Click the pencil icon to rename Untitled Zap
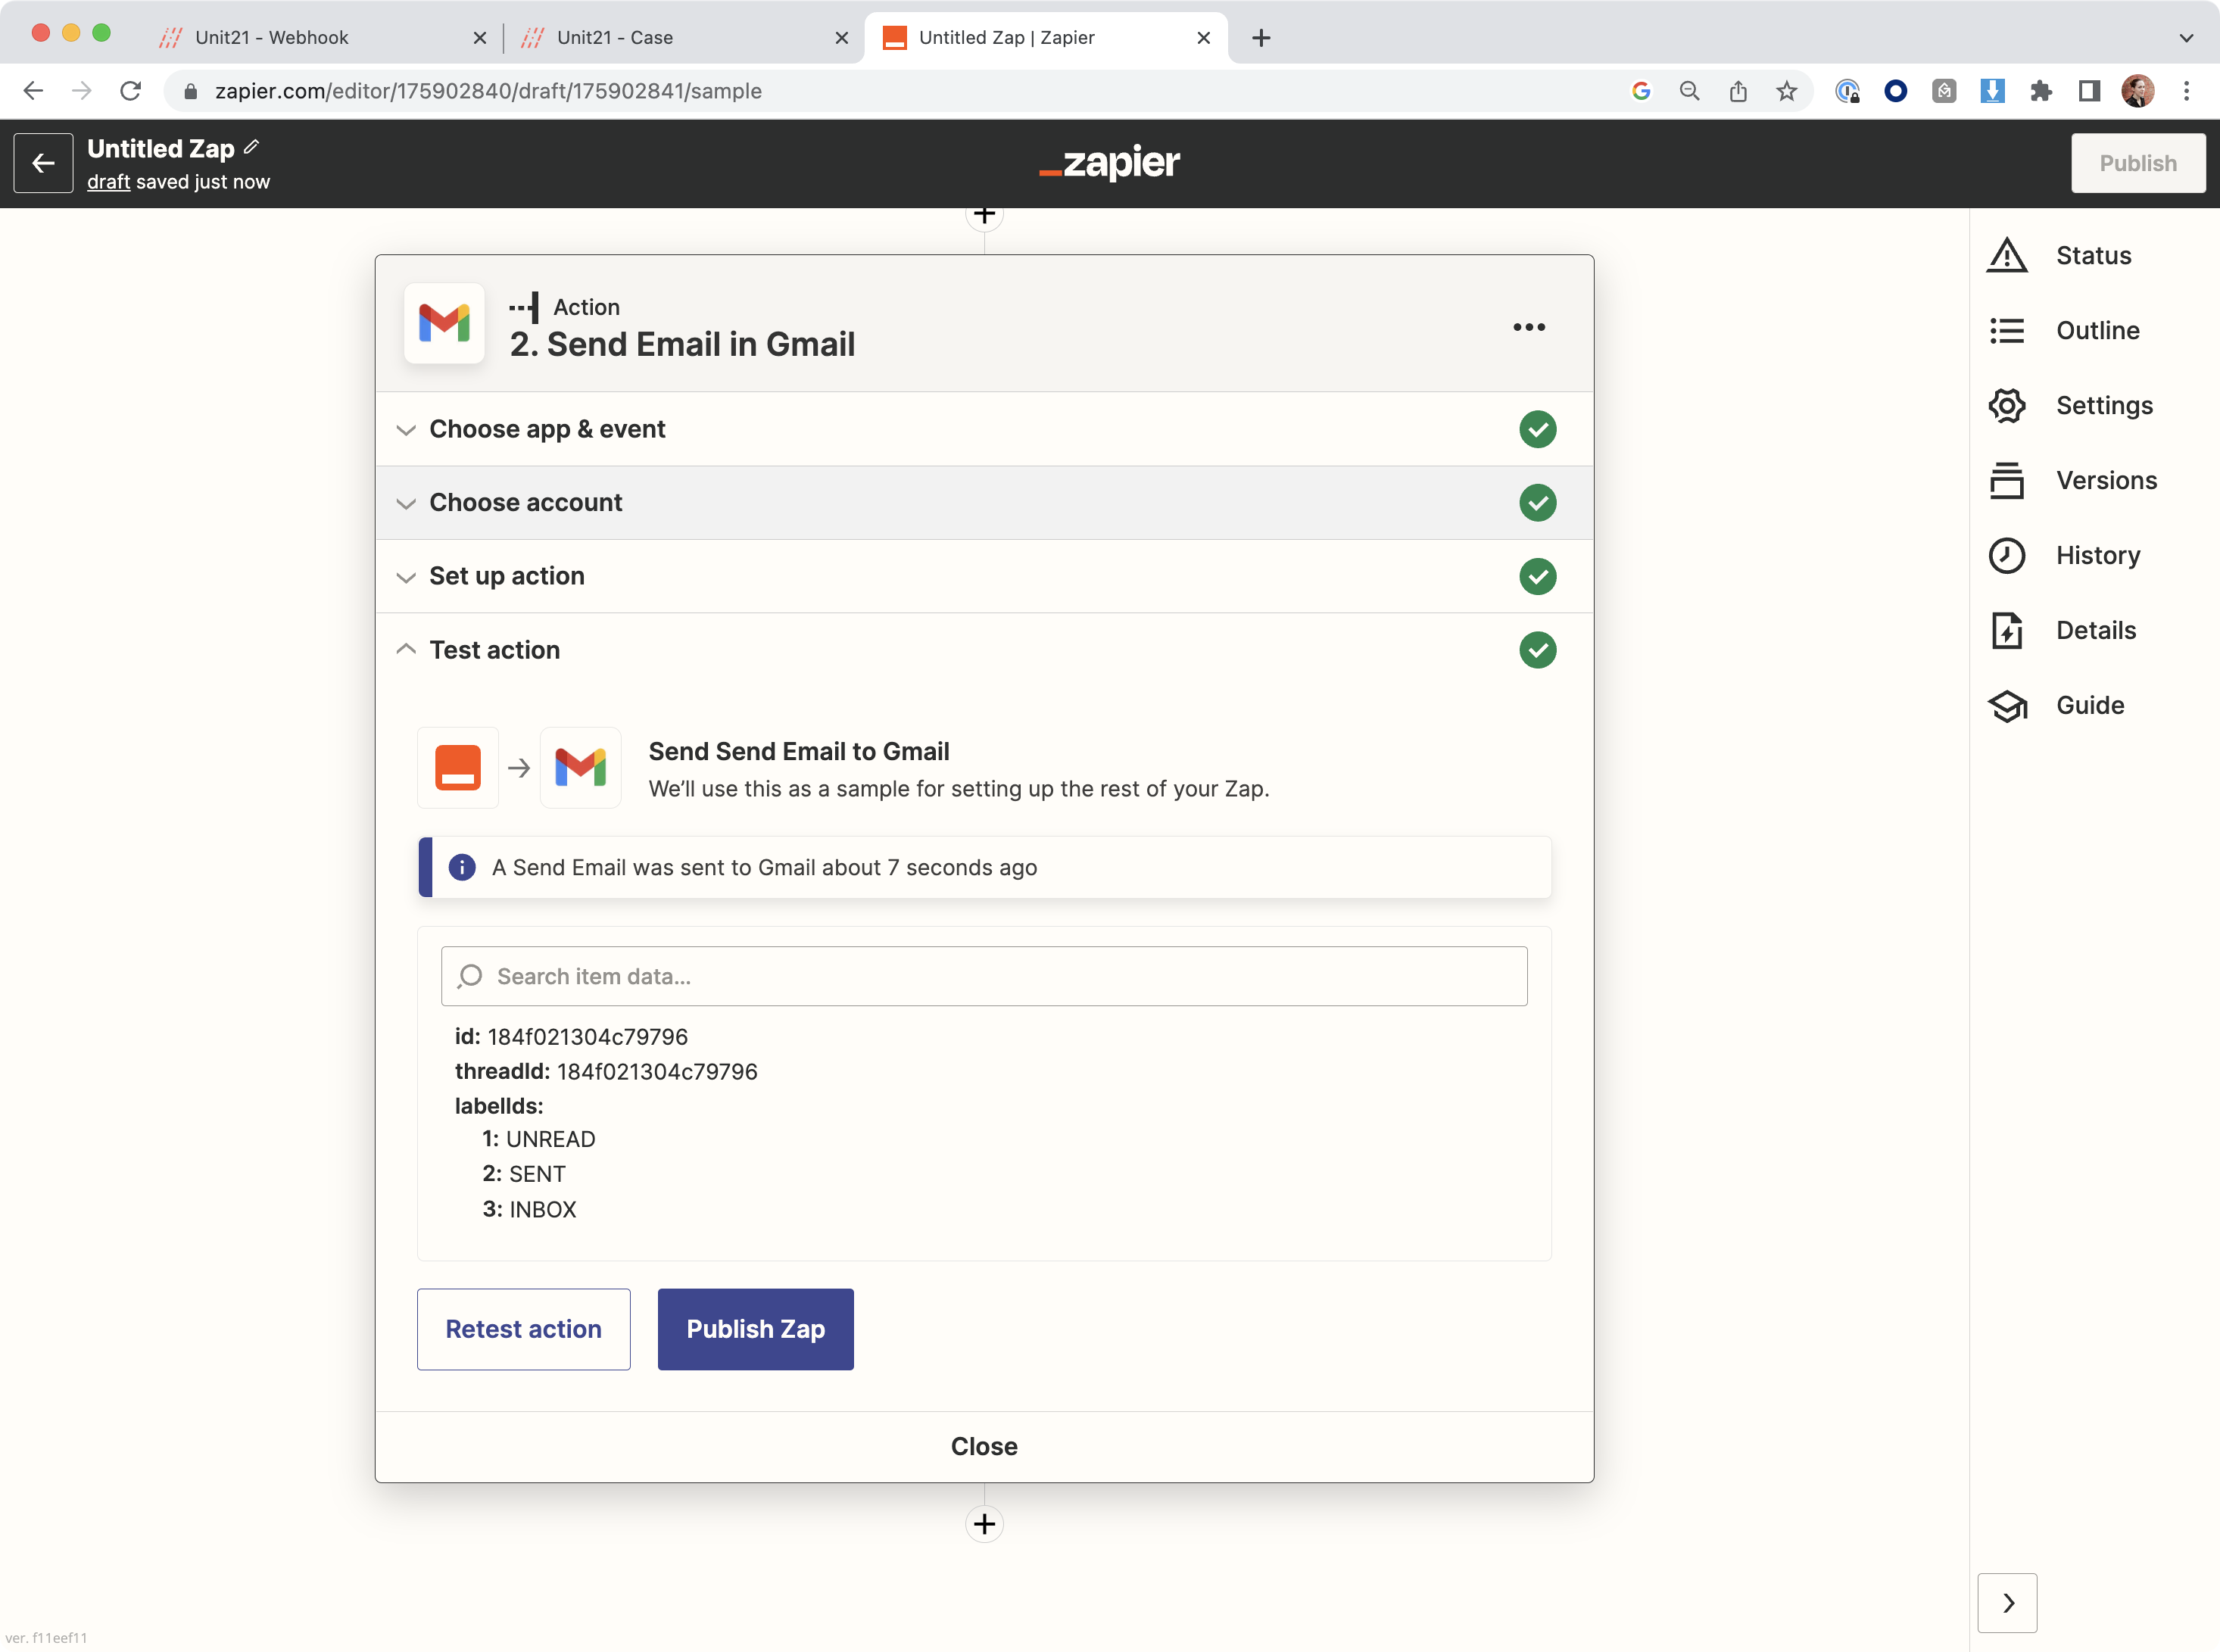Viewport: 2220px width, 1652px height. [x=252, y=147]
